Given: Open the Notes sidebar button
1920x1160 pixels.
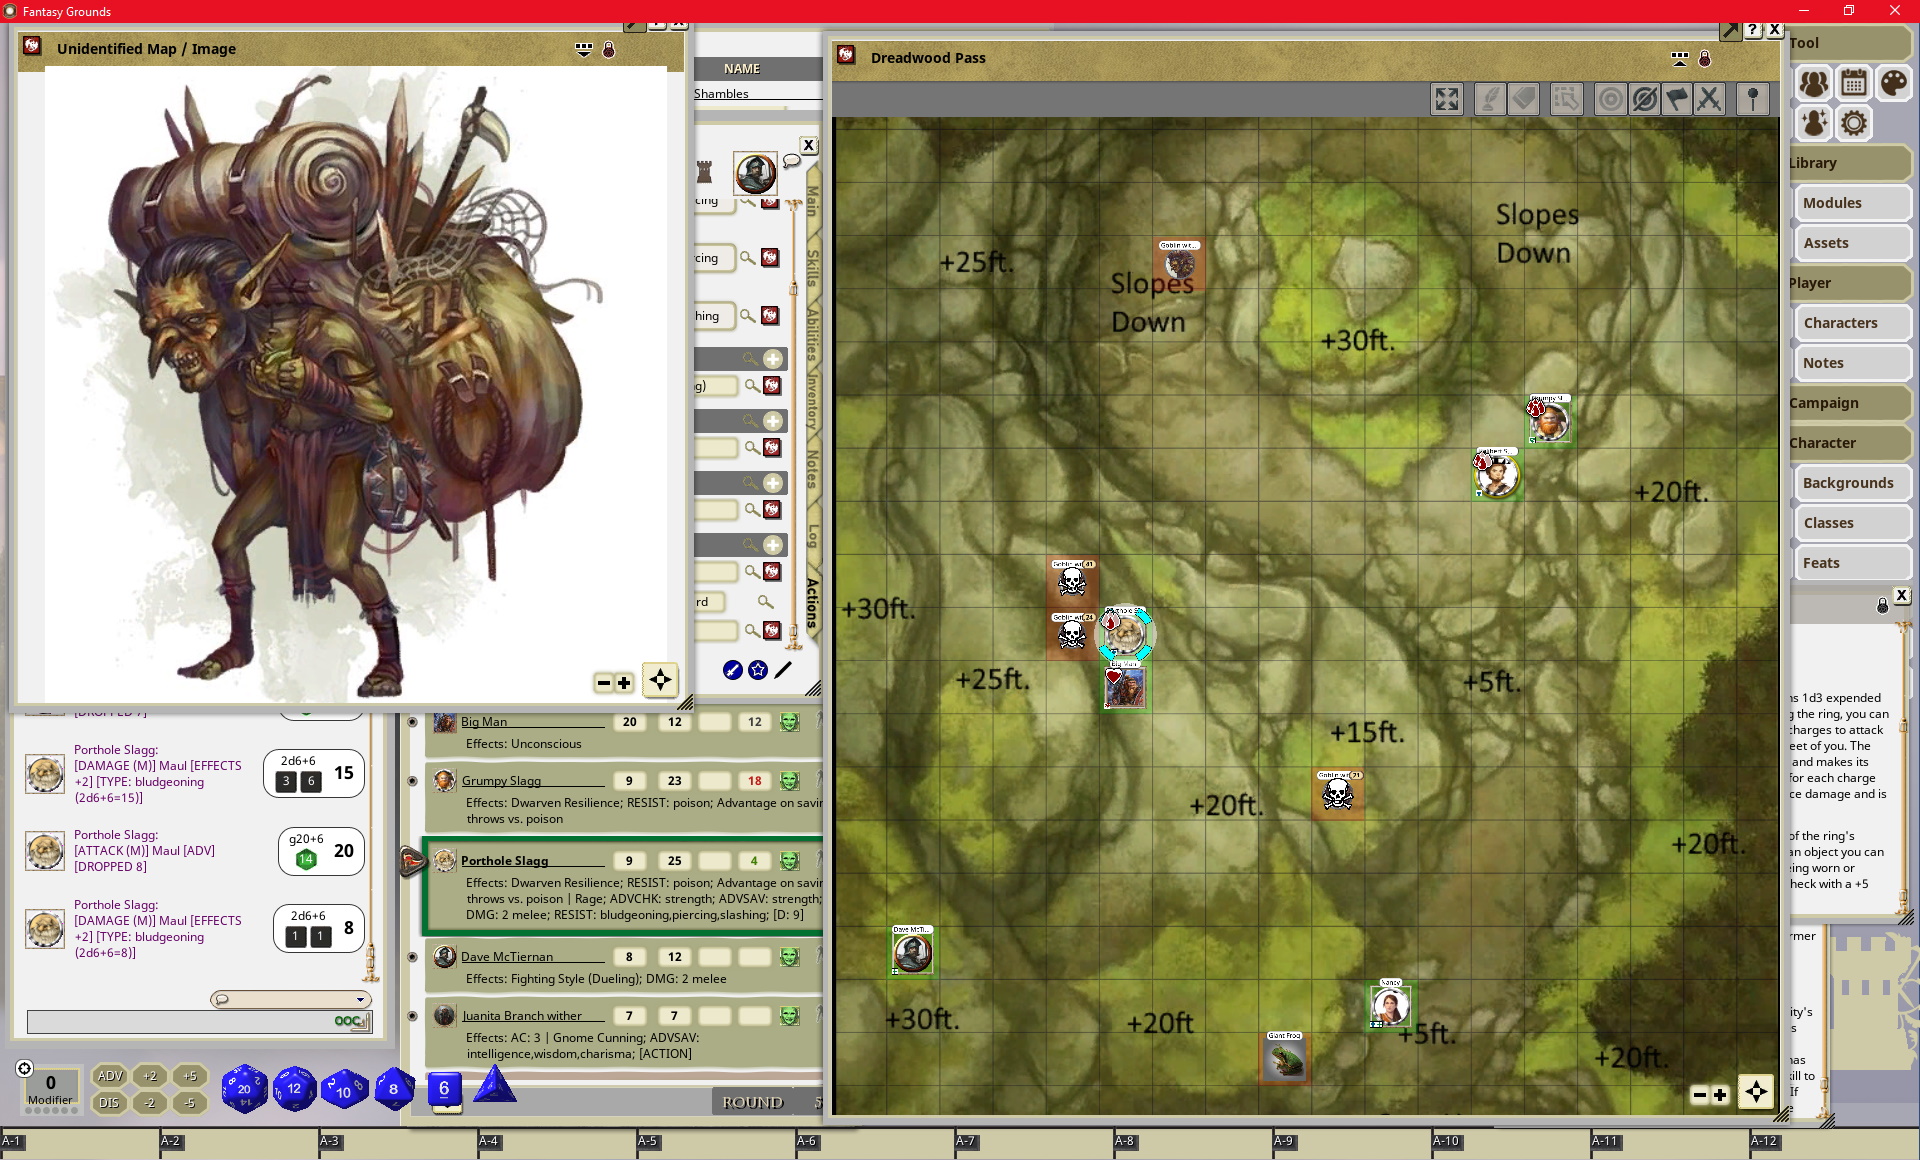Looking at the screenshot, I should point(1852,363).
